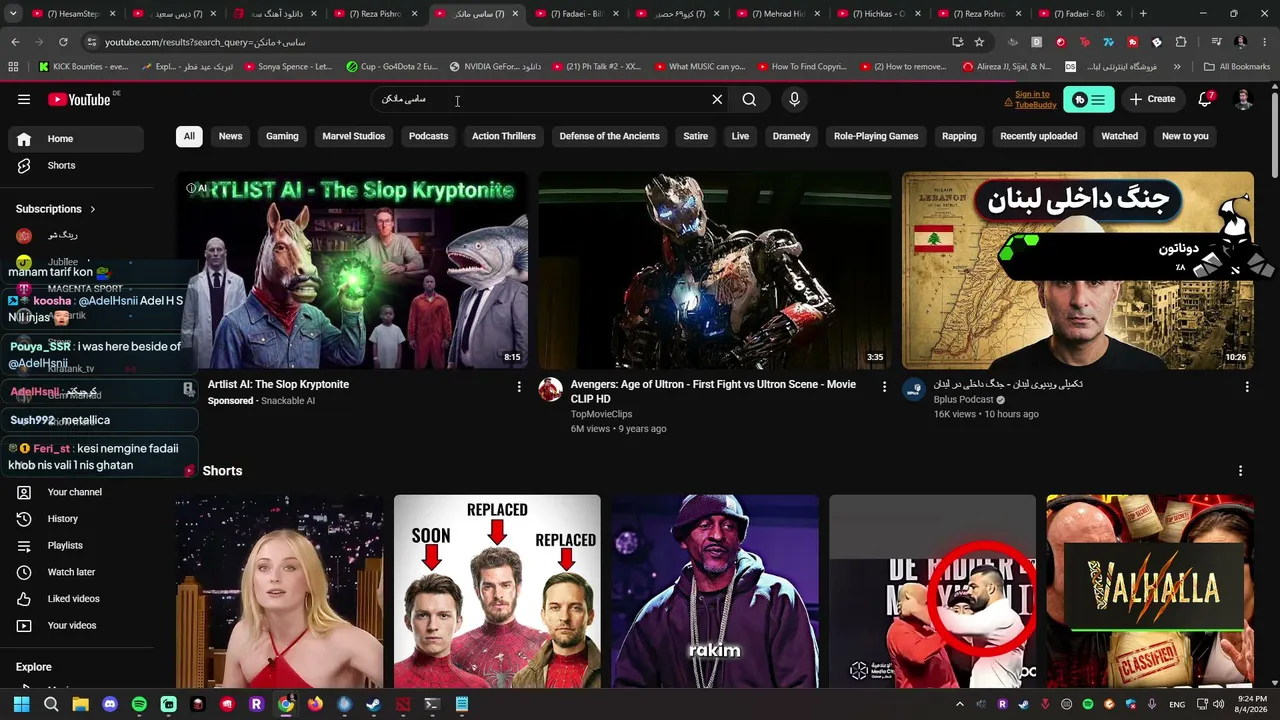The width and height of the screenshot is (1280, 720).
Task: Filter results by Gaming
Action: pyautogui.click(x=282, y=136)
